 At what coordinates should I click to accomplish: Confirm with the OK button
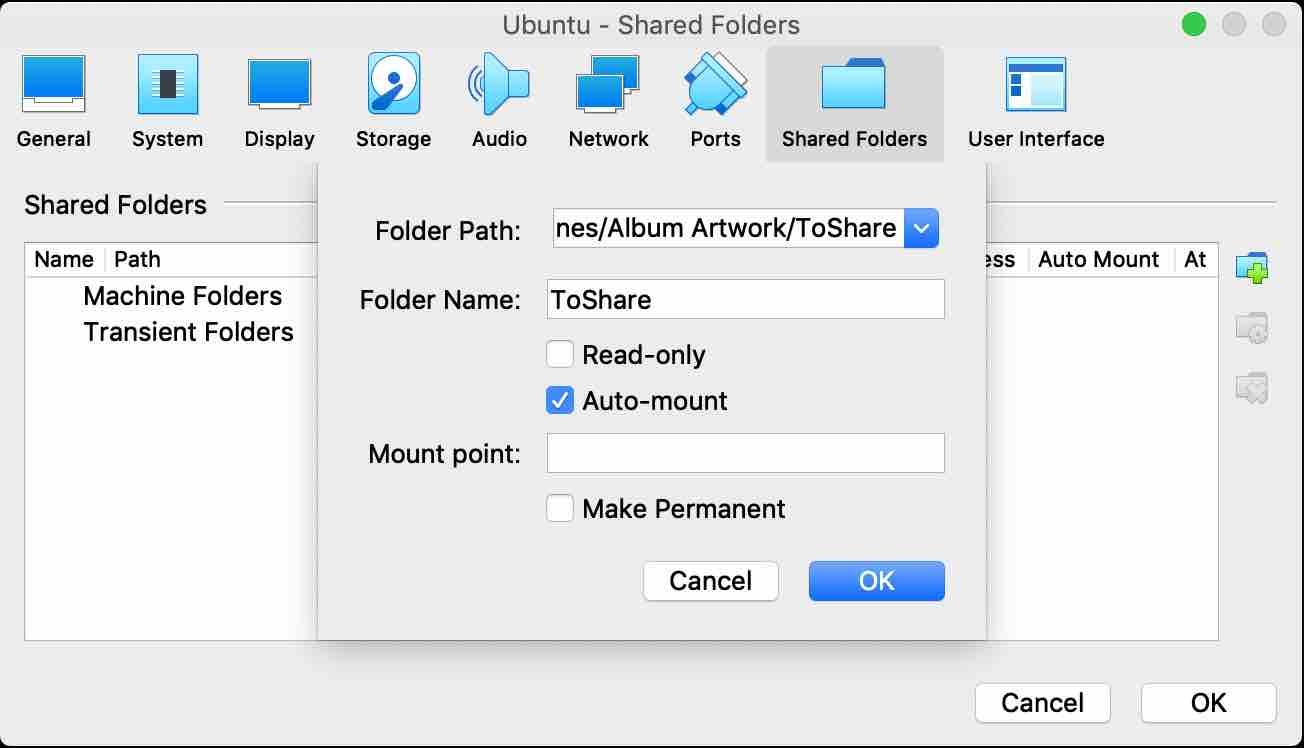(x=876, y=580)
